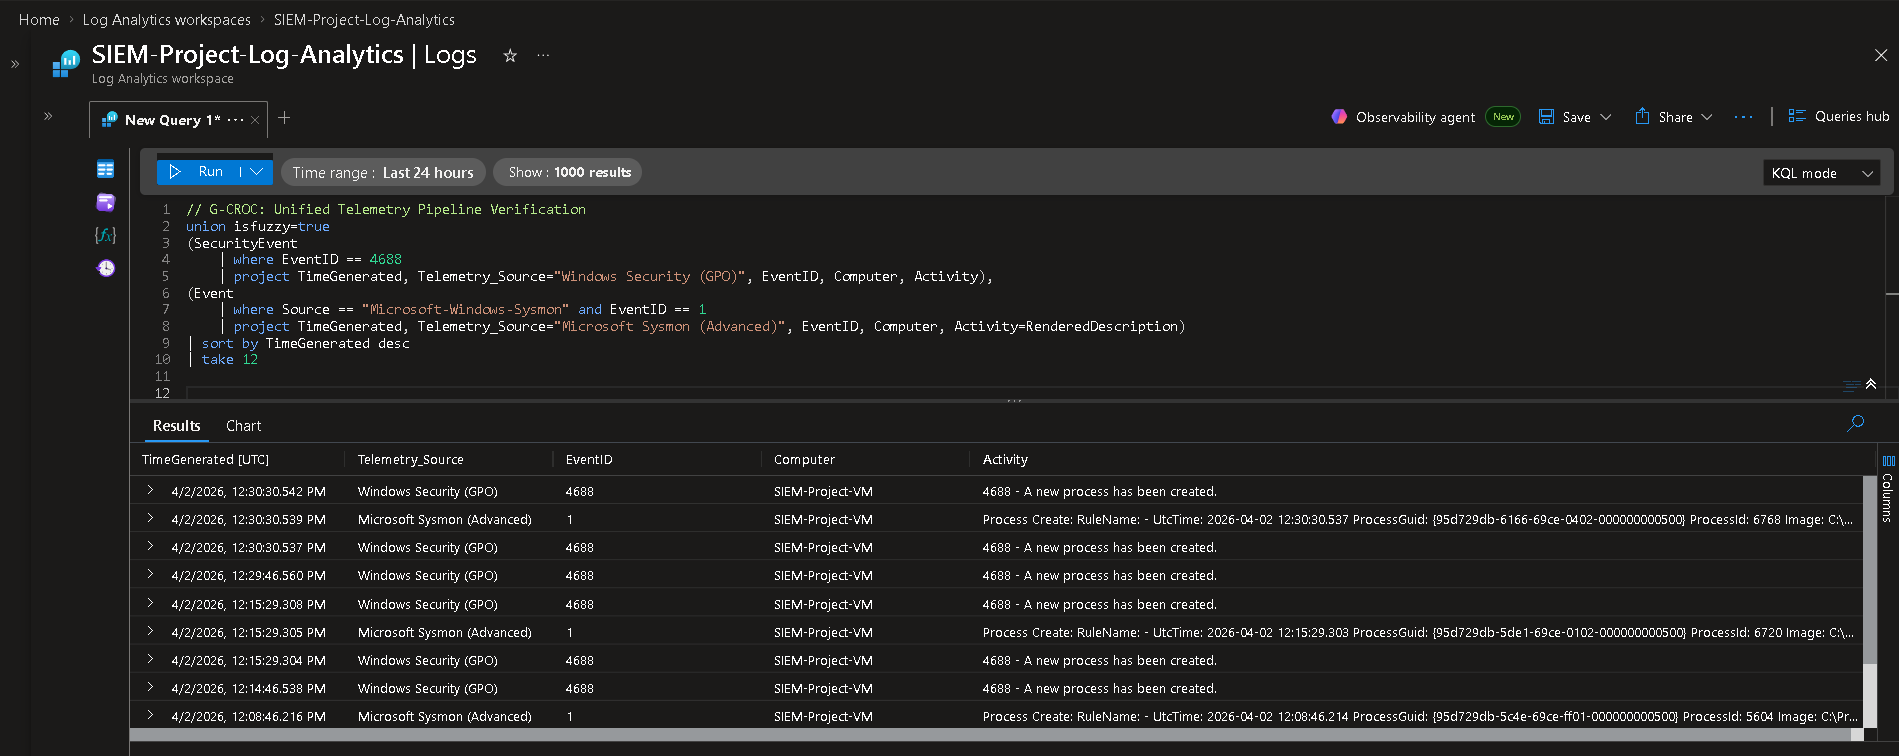
Task: Open the Functions (fx) sidebar icon
Action: [x=105, y=235]
